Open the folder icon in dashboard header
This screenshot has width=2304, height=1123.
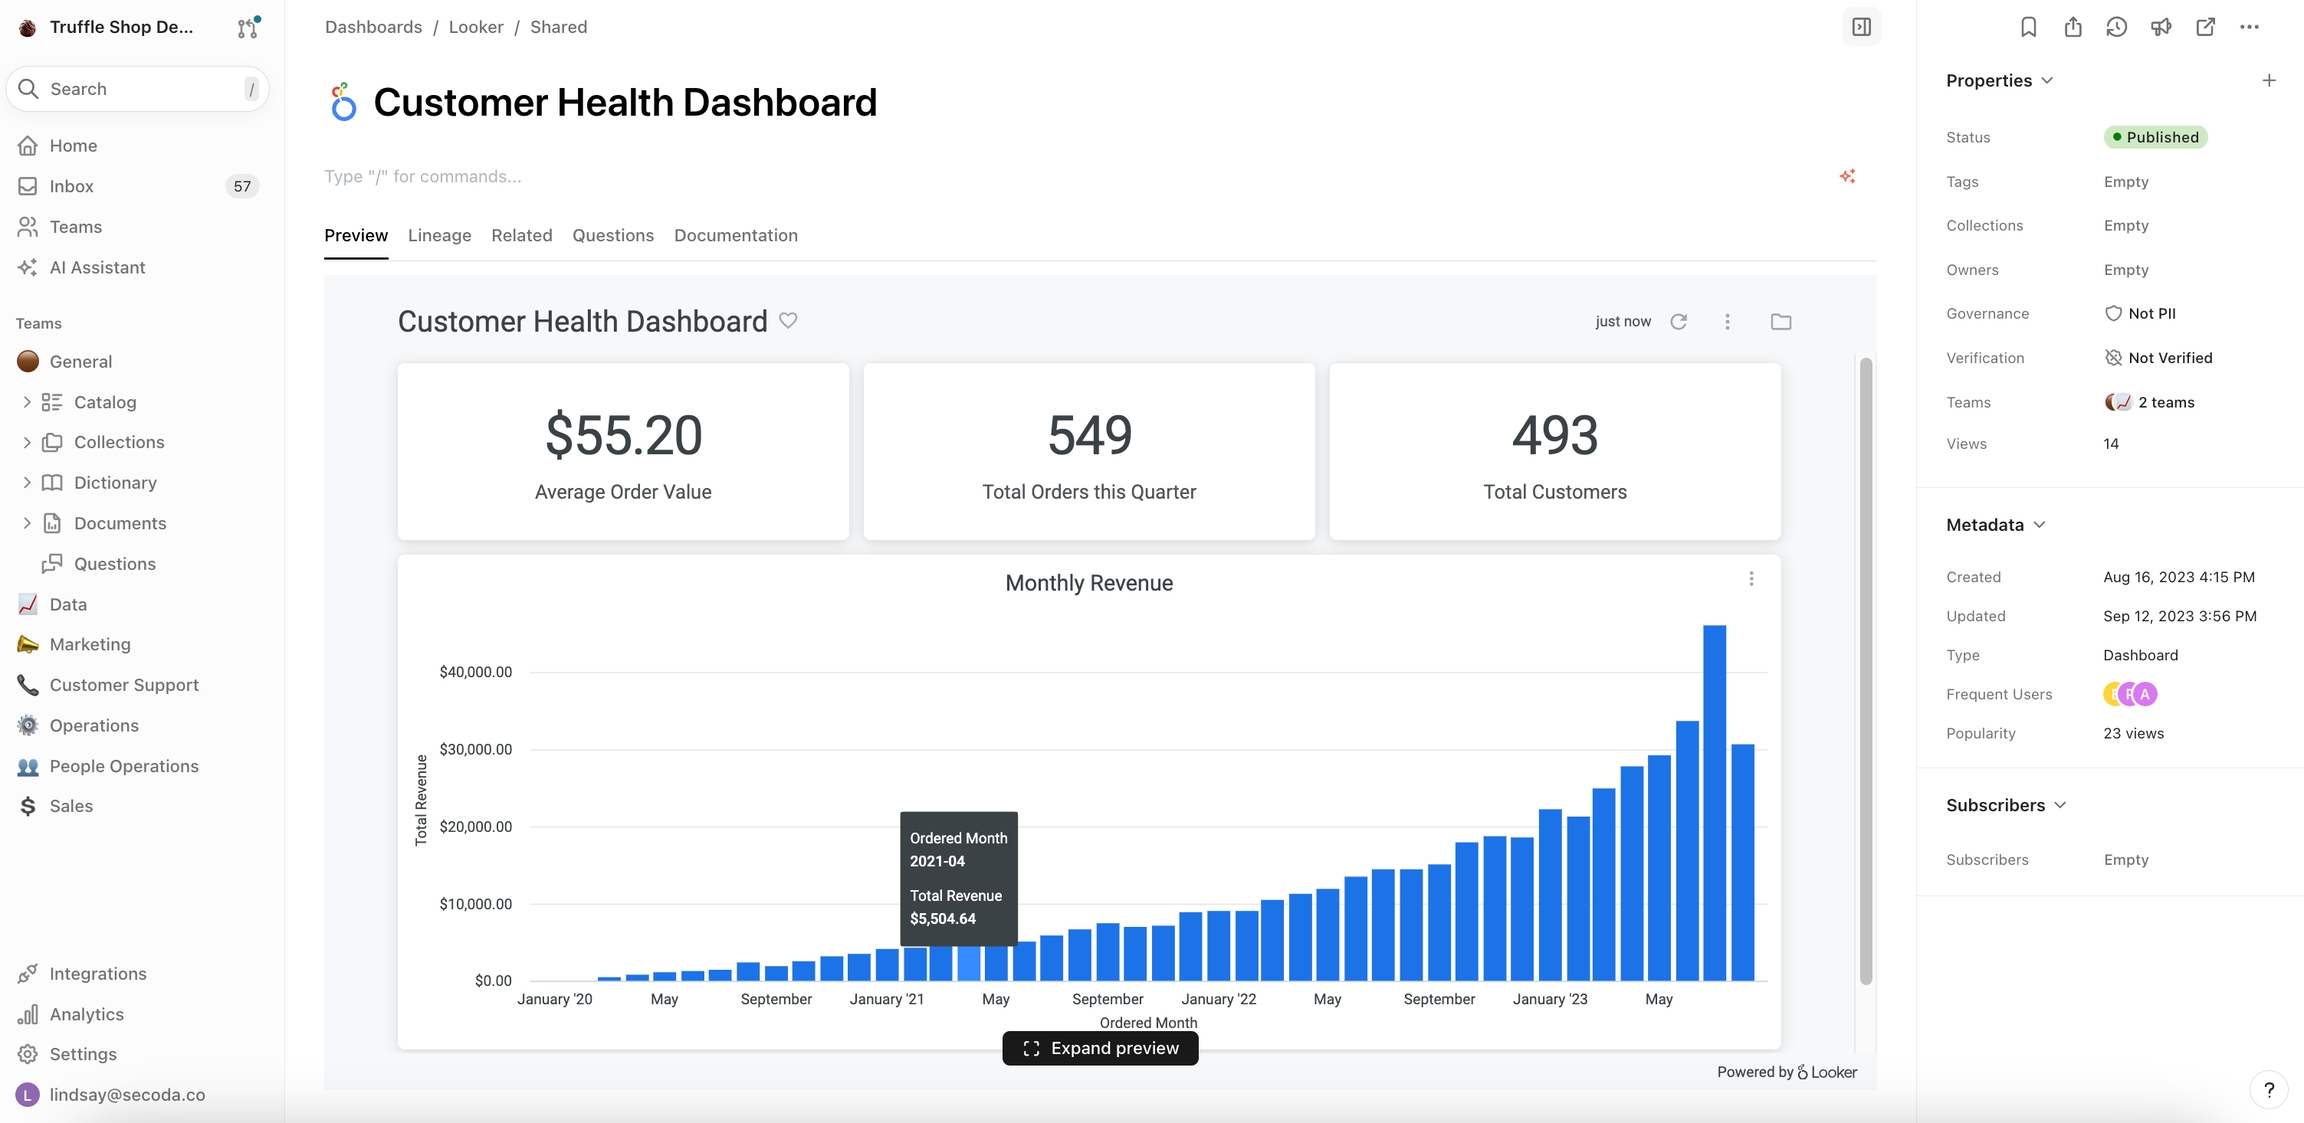point(1780,321)
